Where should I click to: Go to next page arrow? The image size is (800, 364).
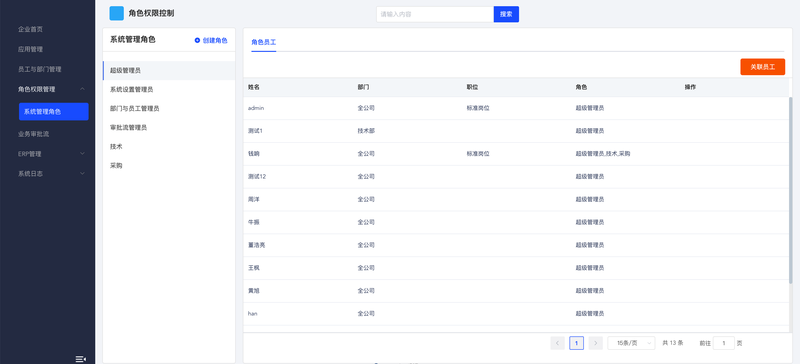[x=595, y=343]
